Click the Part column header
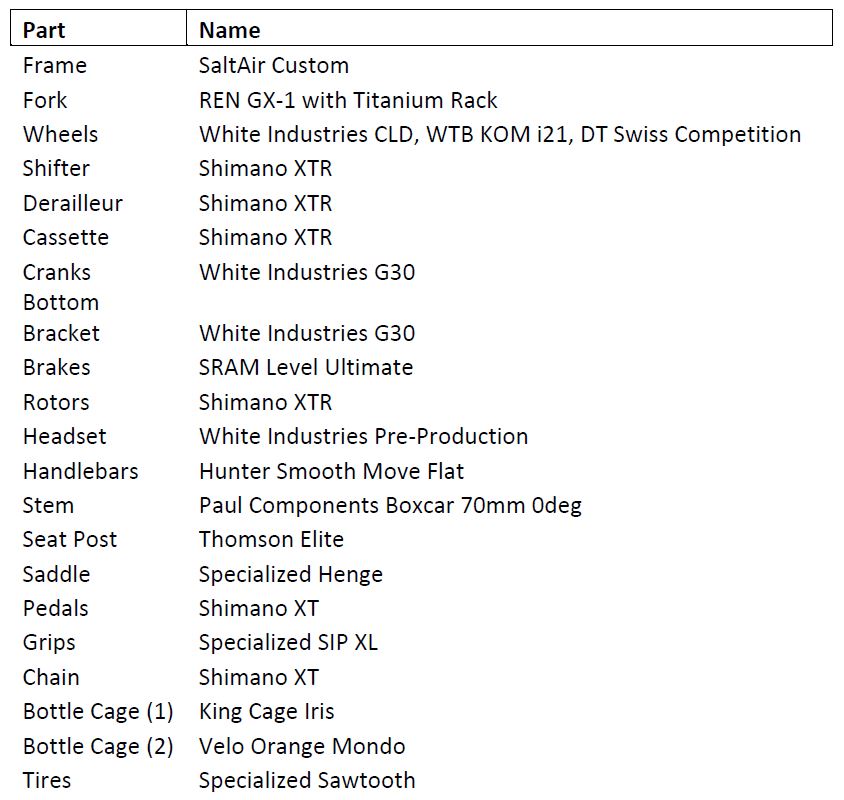Viewport: 844px width, 800px height. [45, 30]
